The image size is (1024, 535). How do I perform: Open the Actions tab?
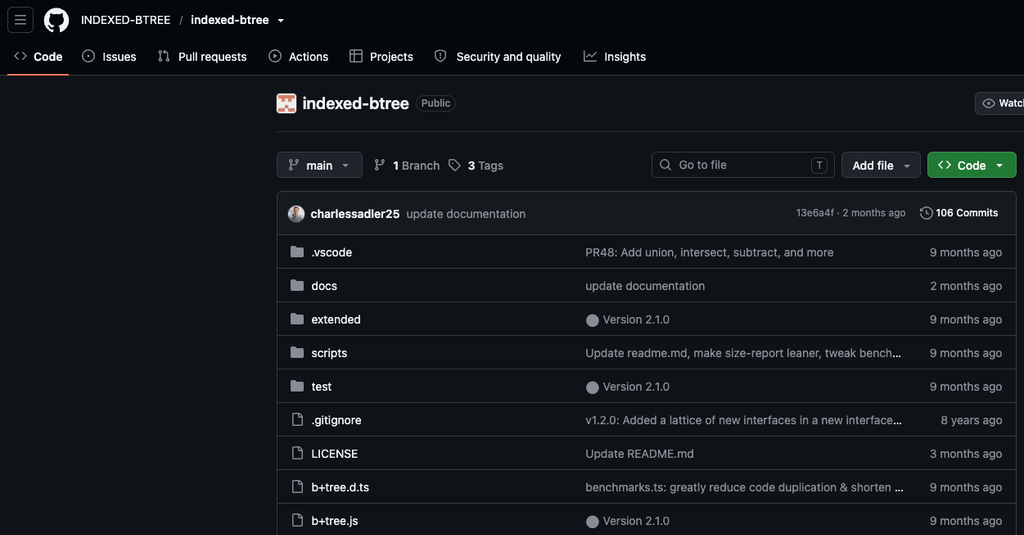(x=298, y=57)
